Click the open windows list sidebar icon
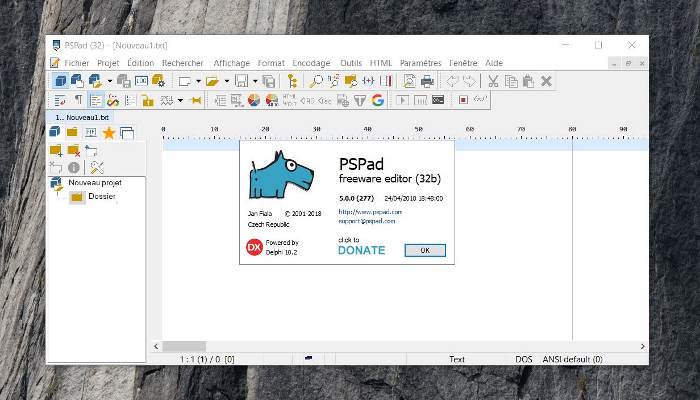 coord(127,133)
